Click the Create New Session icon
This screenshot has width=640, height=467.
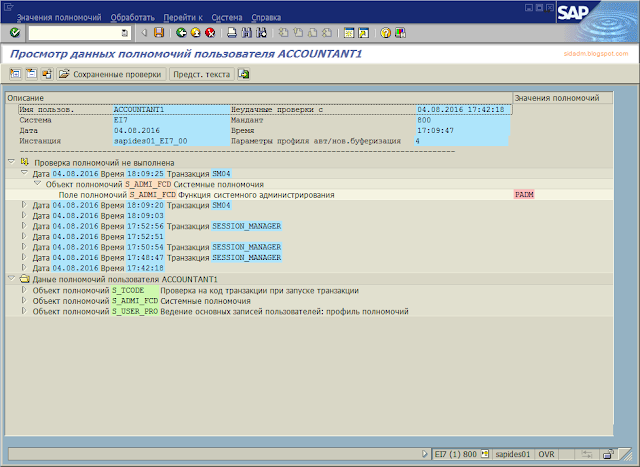[x=349, y=33]
